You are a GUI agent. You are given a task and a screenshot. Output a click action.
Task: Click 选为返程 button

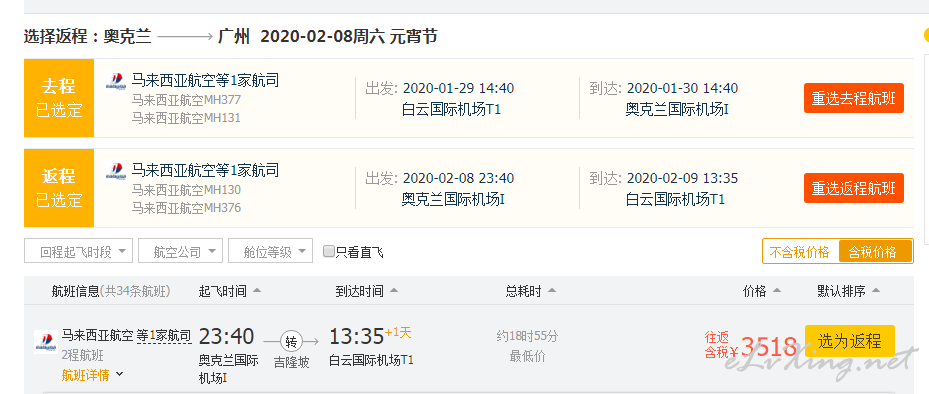point(850,341)
